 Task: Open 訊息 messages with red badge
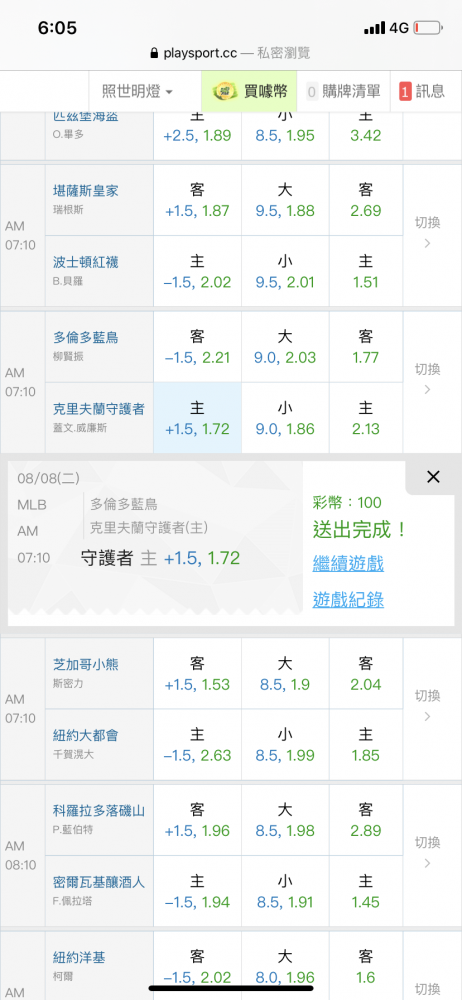[x=422, y=91]
